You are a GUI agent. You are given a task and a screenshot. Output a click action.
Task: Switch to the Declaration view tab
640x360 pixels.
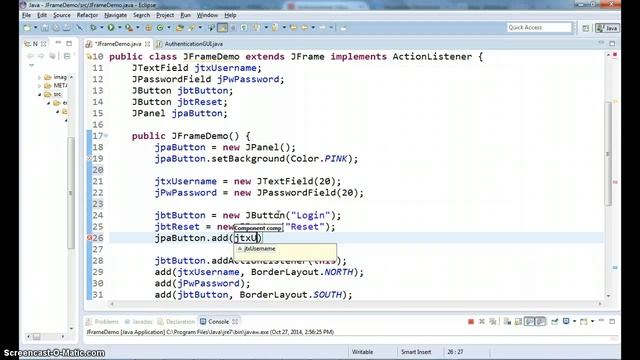176,322
